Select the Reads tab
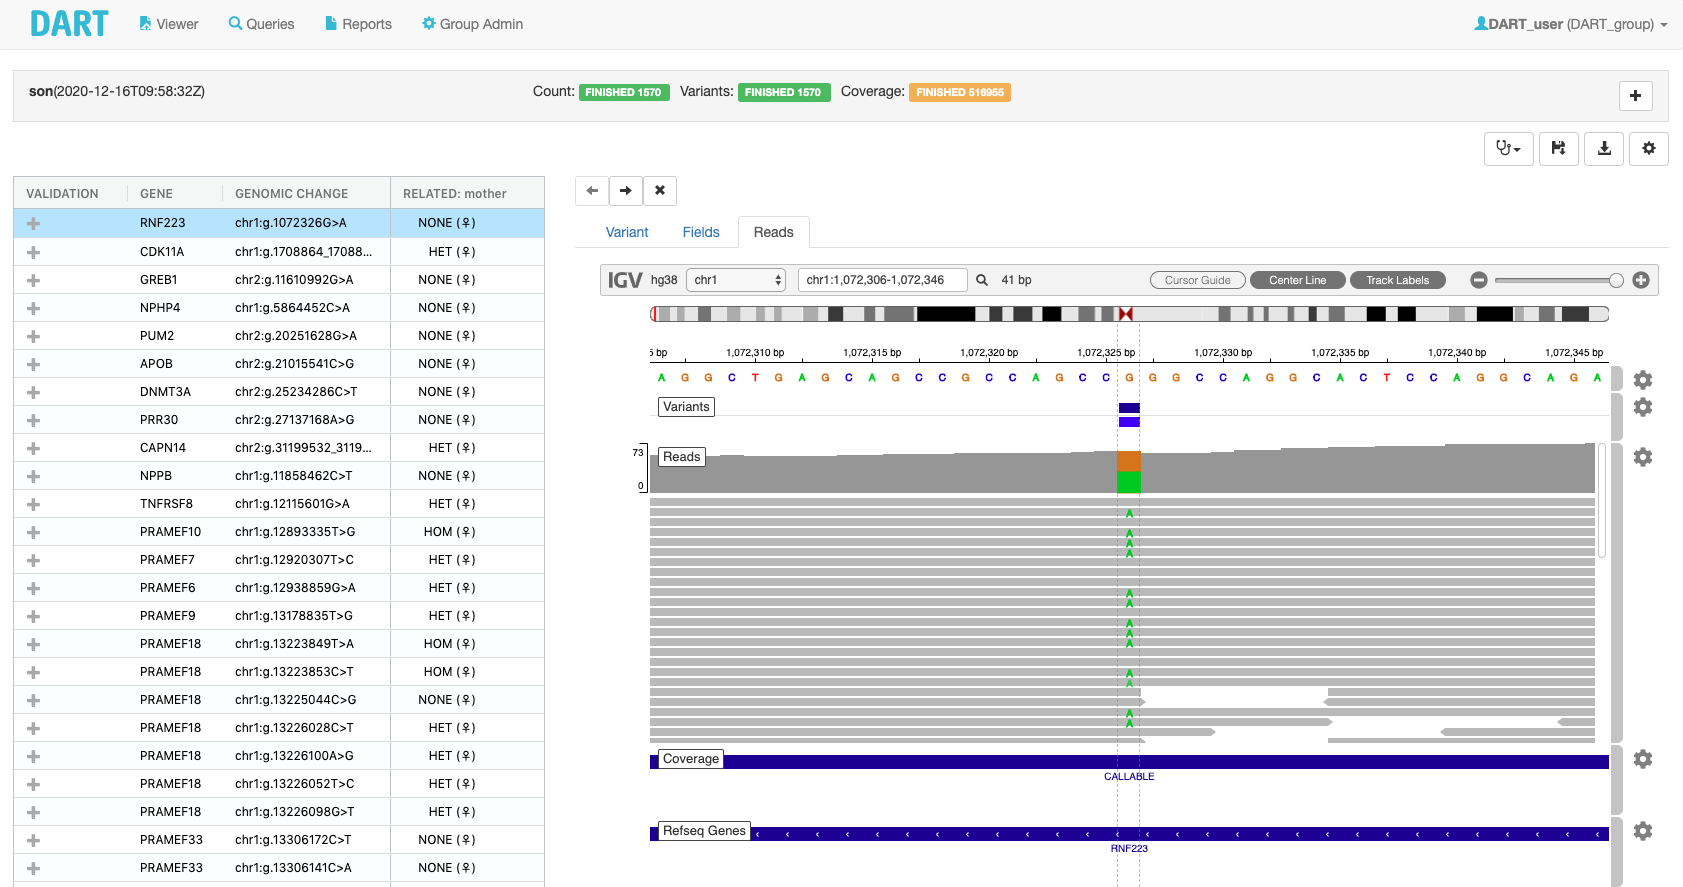Image resolution: width=1683 pixels, height=887 pixels. (774, 232)
